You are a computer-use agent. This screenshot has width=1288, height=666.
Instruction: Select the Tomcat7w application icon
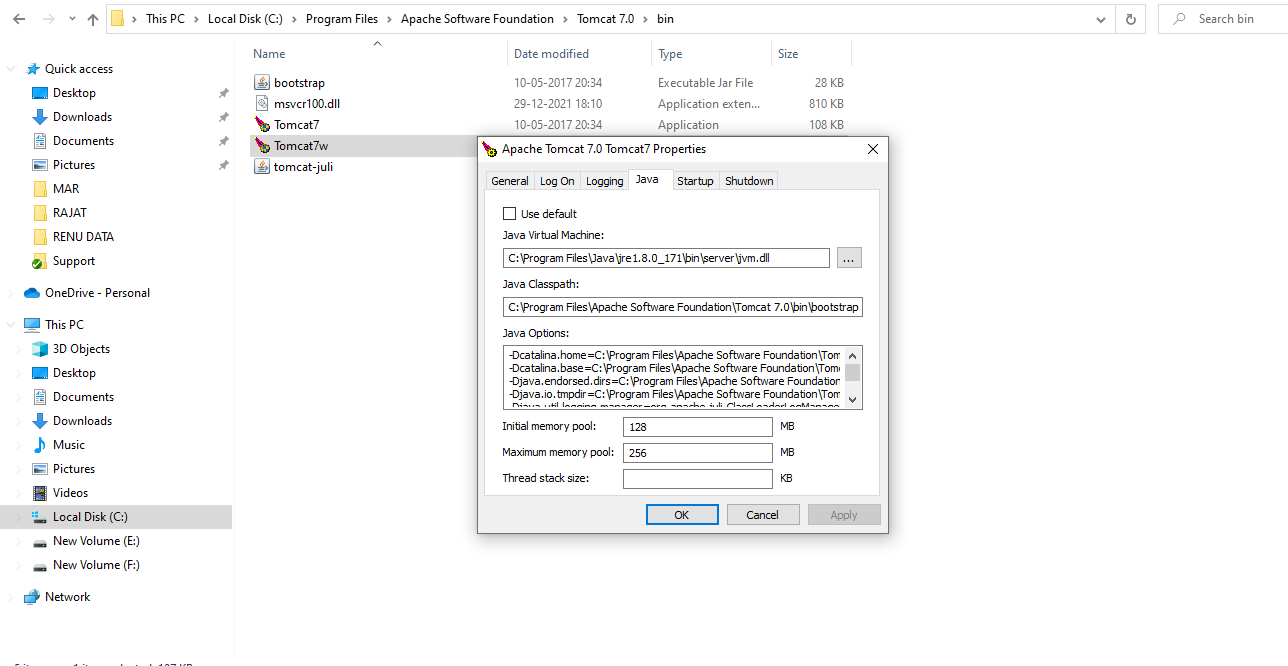262,146
